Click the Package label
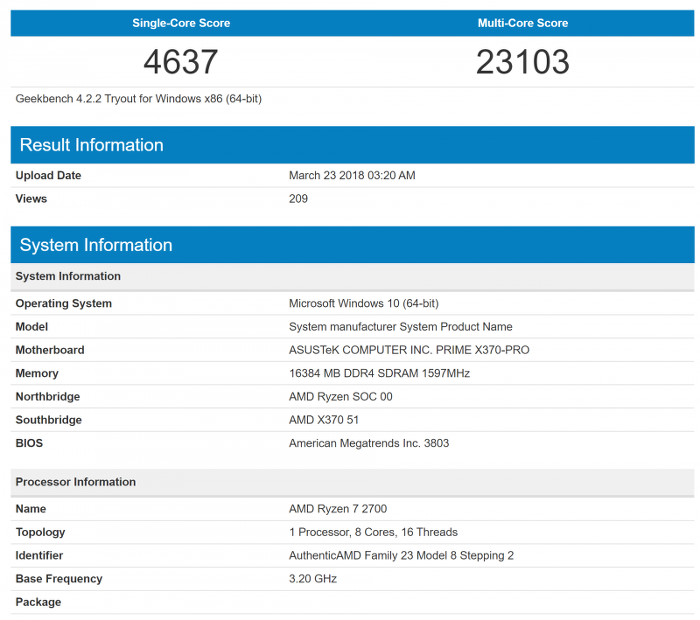The image size is (700, 620). [38, 603]
